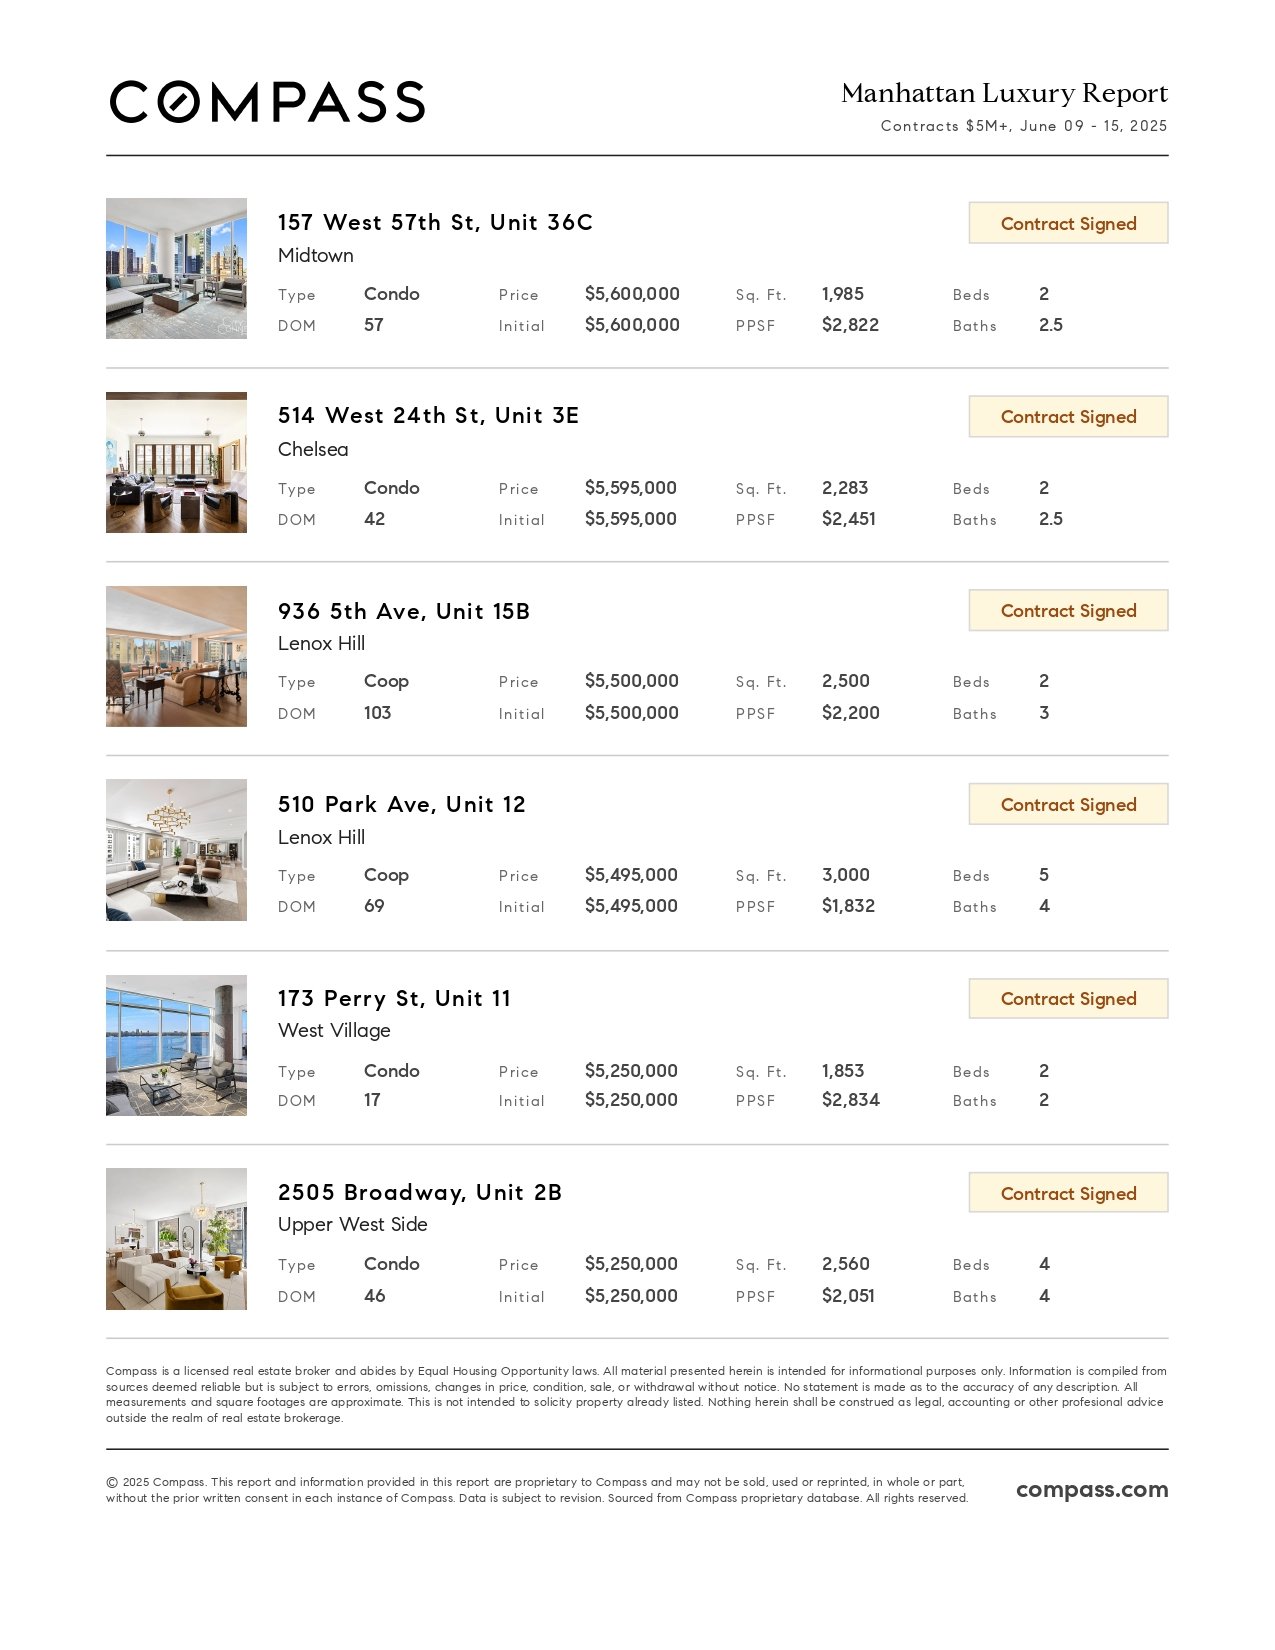Visit the compass.com link in footer
The image size is (1275, 1650).
1092,1490
